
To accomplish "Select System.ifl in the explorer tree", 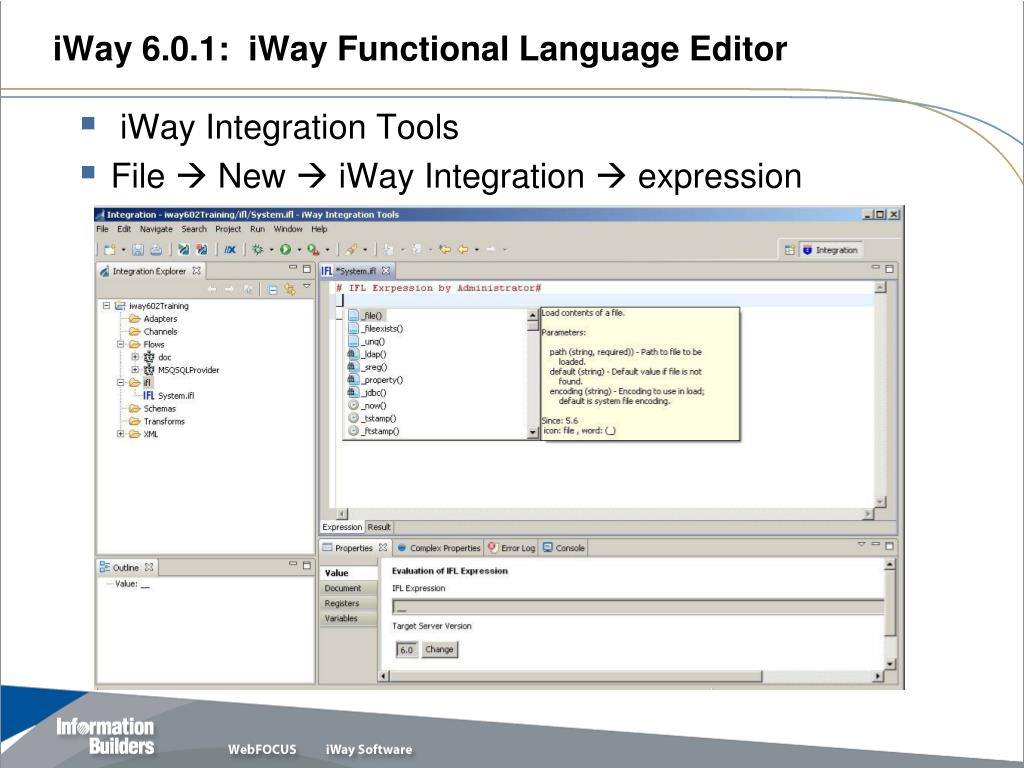I will pyautogui.click(x=174, y=396).
